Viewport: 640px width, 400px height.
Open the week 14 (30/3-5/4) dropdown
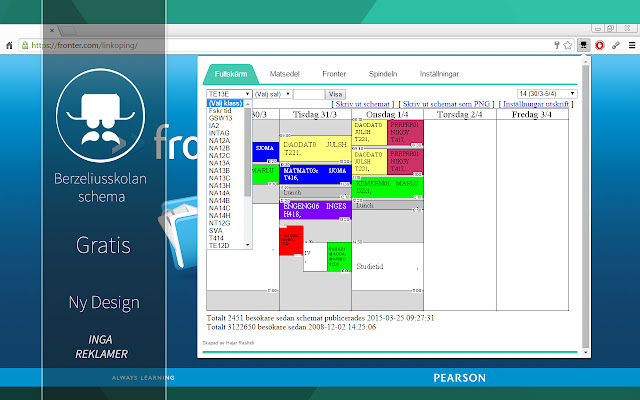[547, 93]
